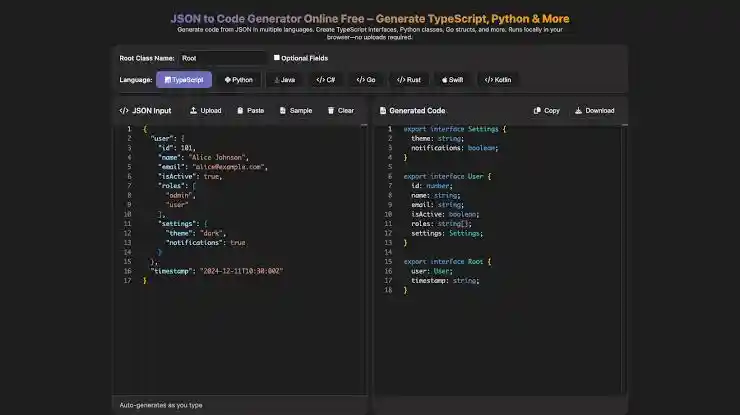Click "export interface User" line
The height and width of the screenshot is (415, 740).
[x=447, y=176]
